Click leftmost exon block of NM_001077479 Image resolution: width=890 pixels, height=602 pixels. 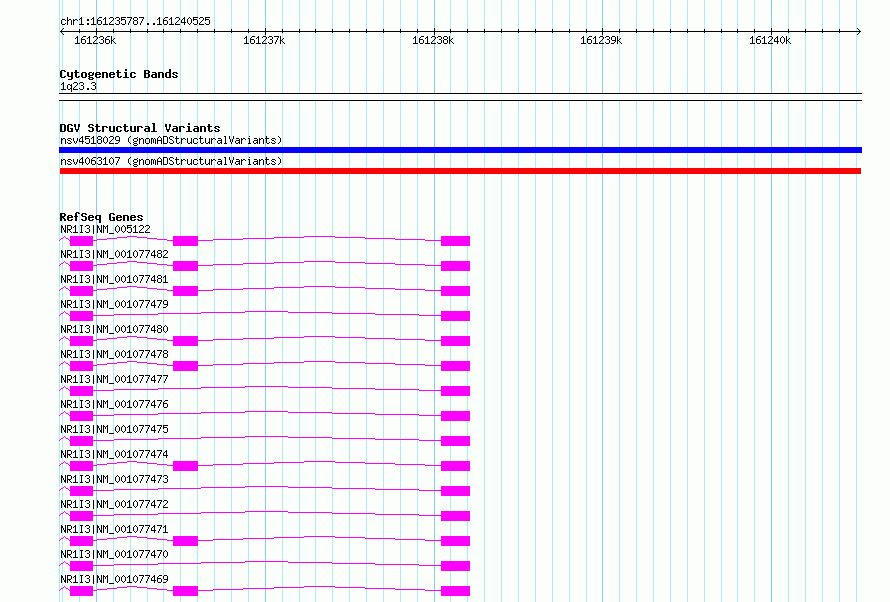(81, 316)
